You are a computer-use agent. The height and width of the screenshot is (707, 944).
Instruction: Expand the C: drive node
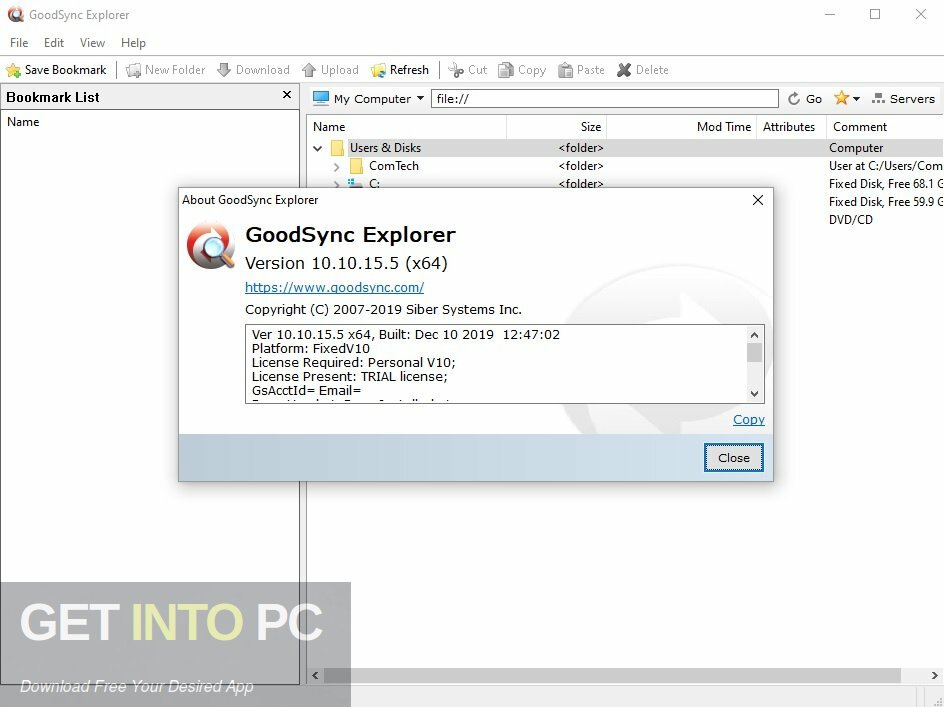pyautogui.click(x=337, y=184)
